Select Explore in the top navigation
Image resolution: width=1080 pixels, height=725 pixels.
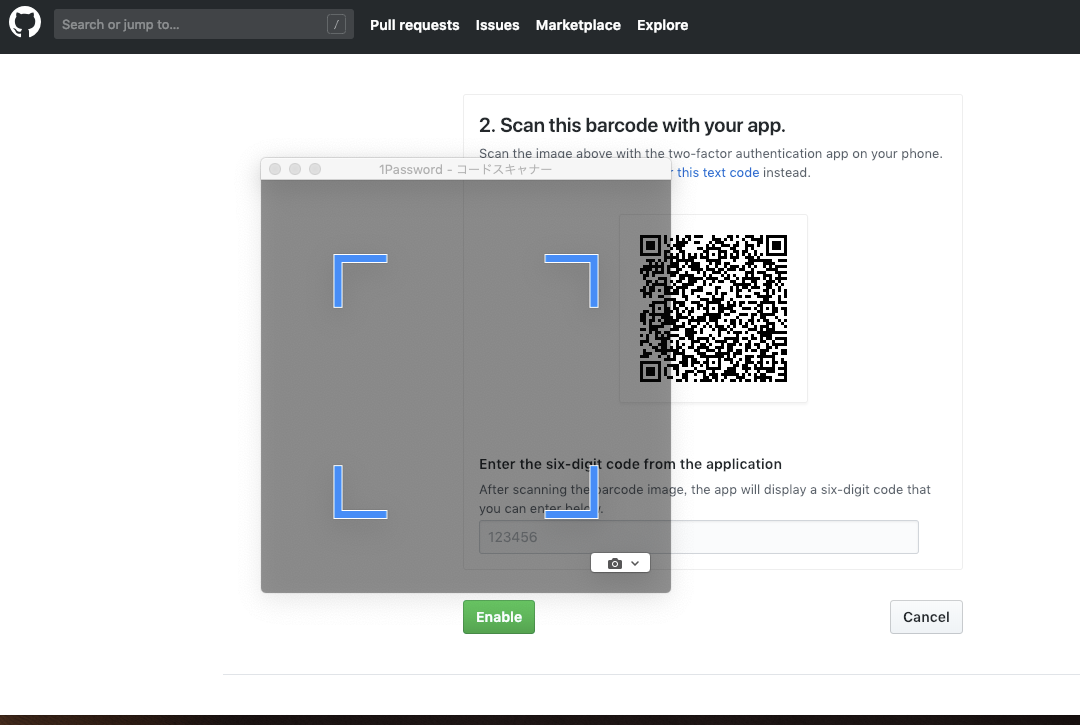tap(662, 25)
